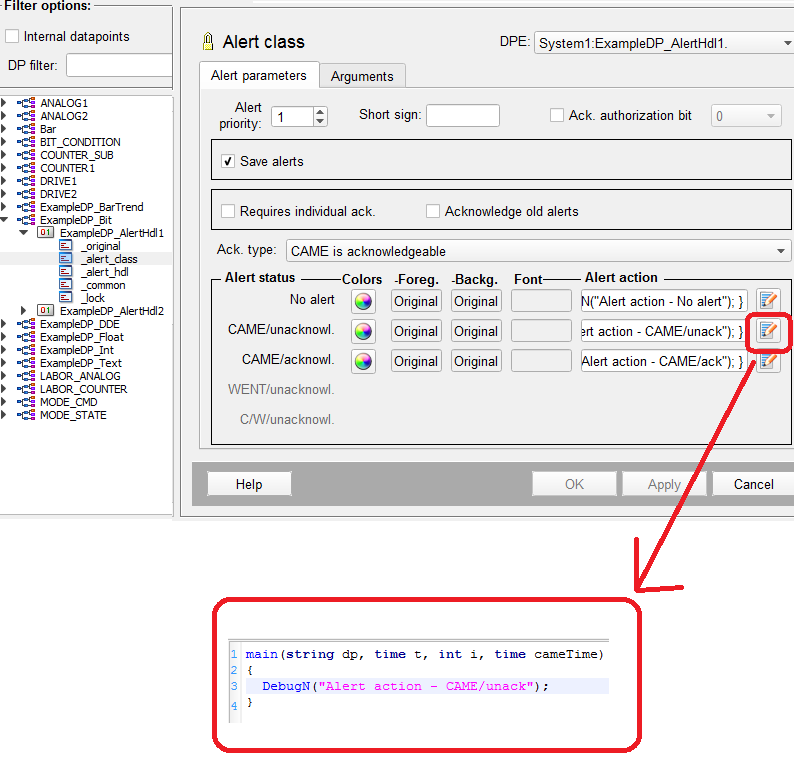794x758 pixels.
Task: Open script editor for CAME/acknowl. action
Action: tap(767, 361)
